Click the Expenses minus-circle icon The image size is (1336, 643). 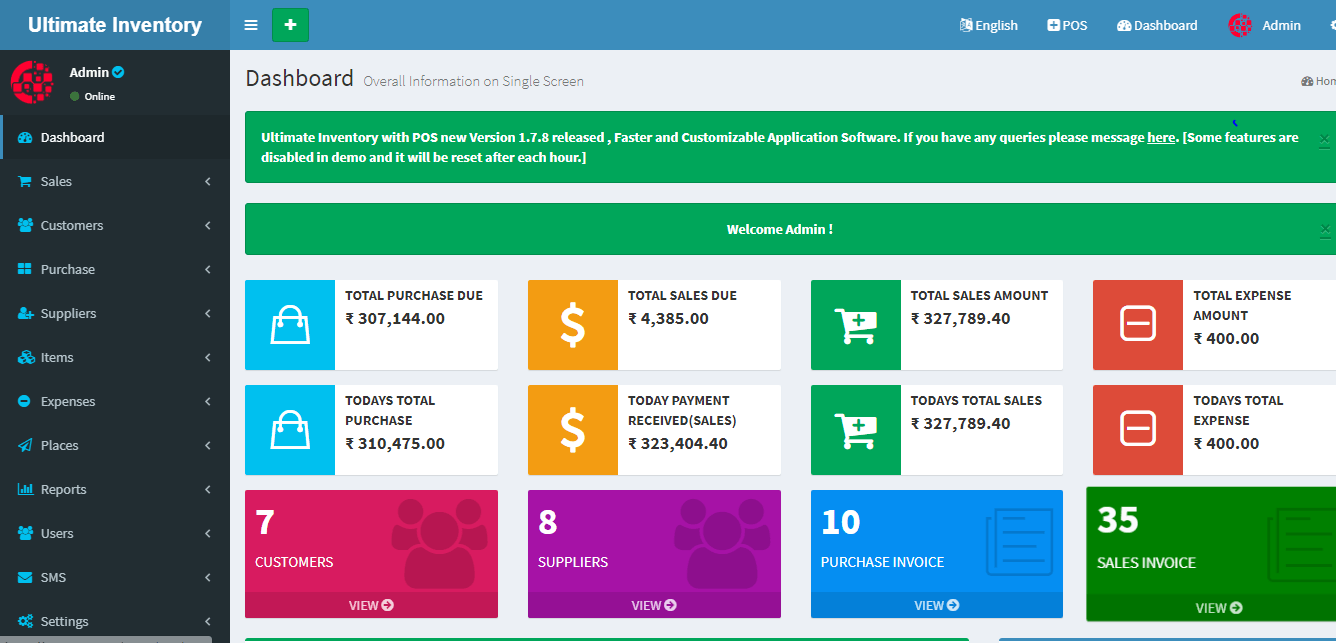tap(25, 401)
